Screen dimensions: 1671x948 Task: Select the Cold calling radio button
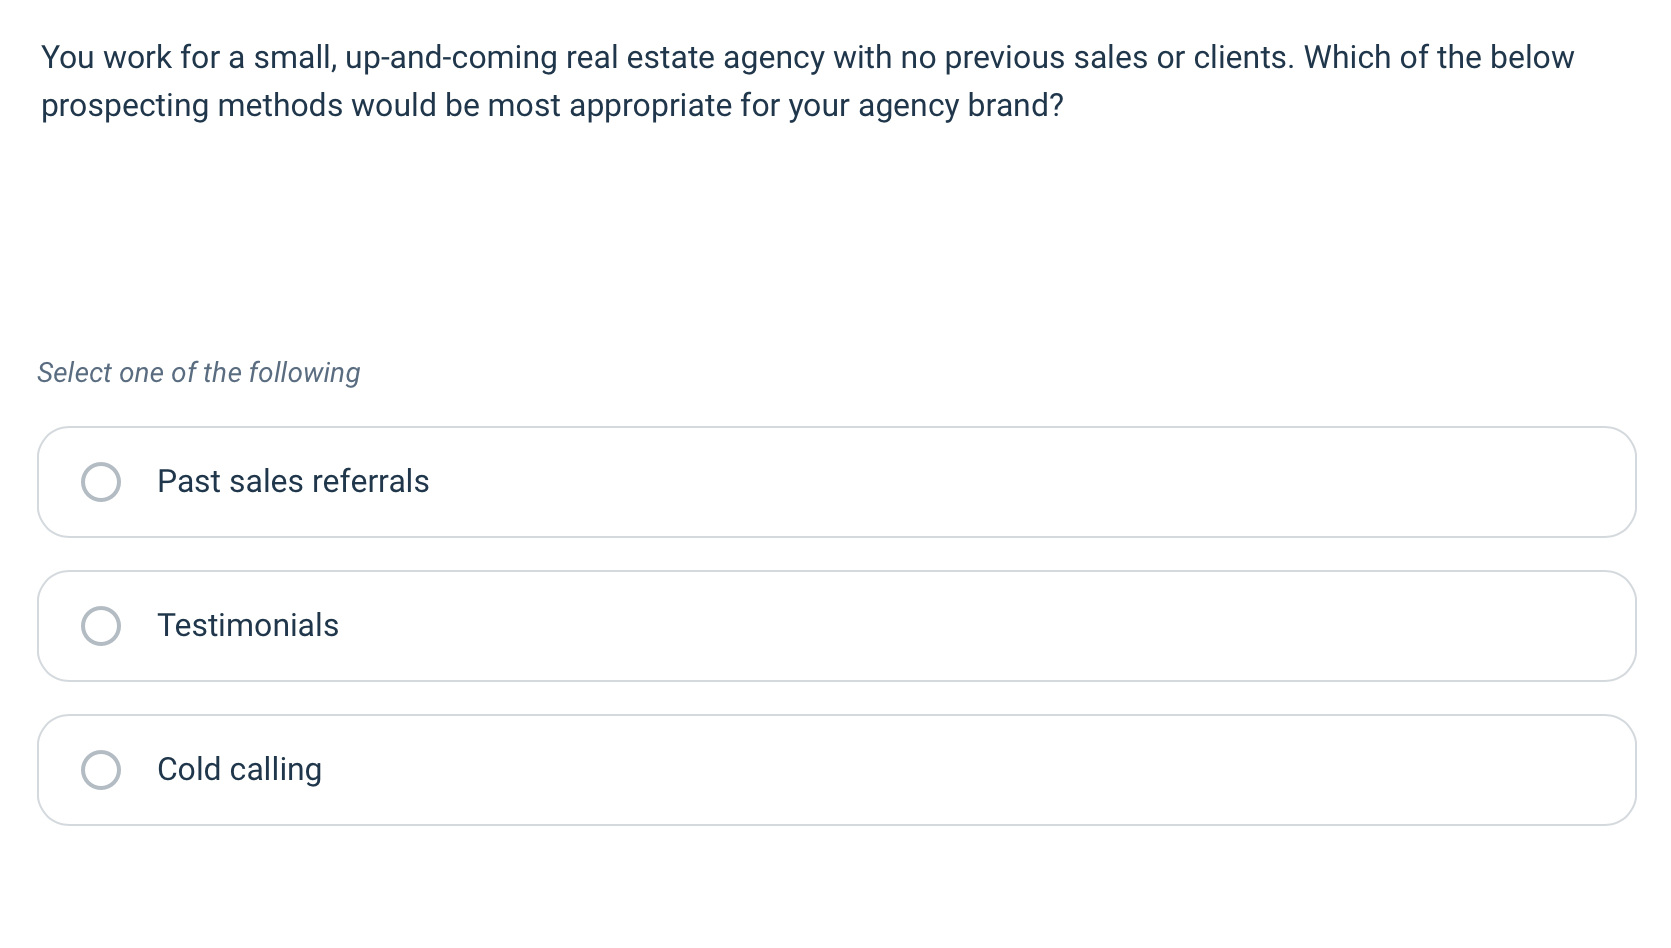pos(100,770)
